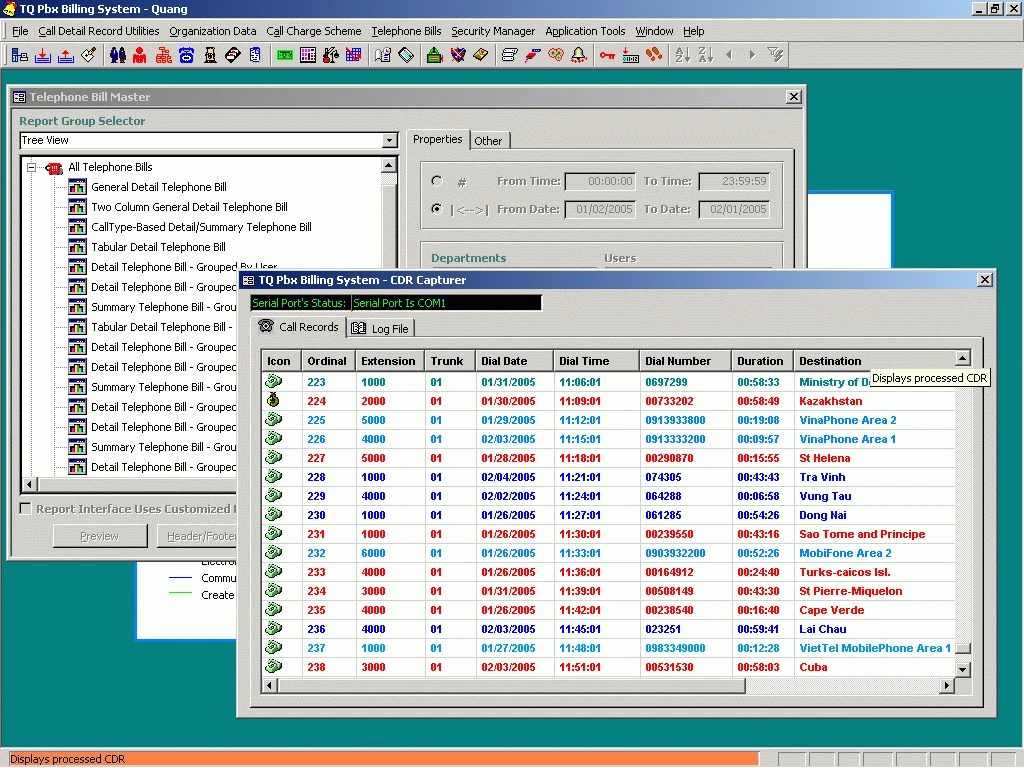Select Tabular Detail Telephone Bill report
The width and height of the screenshot is (1024, 768).
[158, 247]
